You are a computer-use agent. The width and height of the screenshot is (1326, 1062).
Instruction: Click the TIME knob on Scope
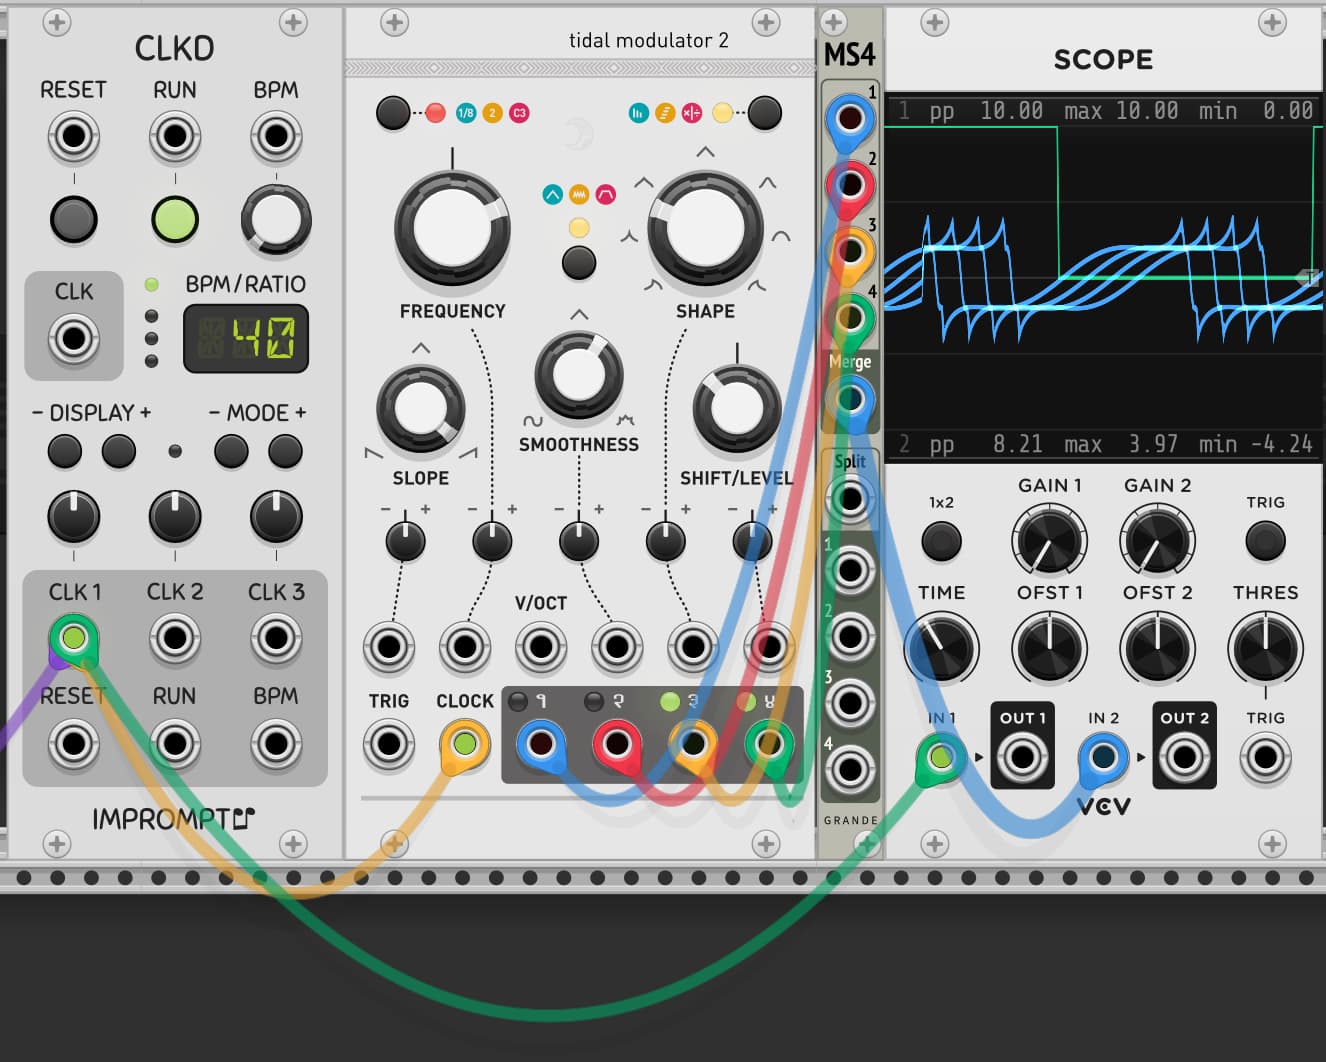pyautogui.click(x=941, y=648)
